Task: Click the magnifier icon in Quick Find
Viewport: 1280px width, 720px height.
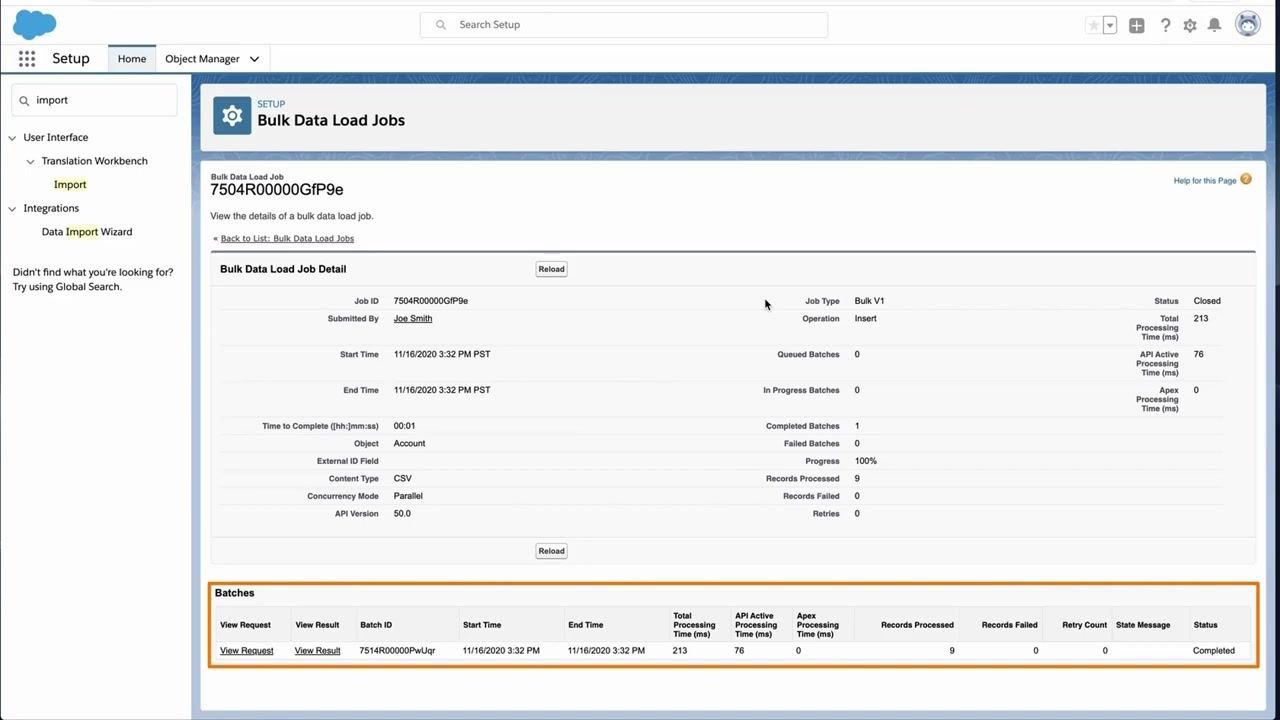Action: pos(25,100)
